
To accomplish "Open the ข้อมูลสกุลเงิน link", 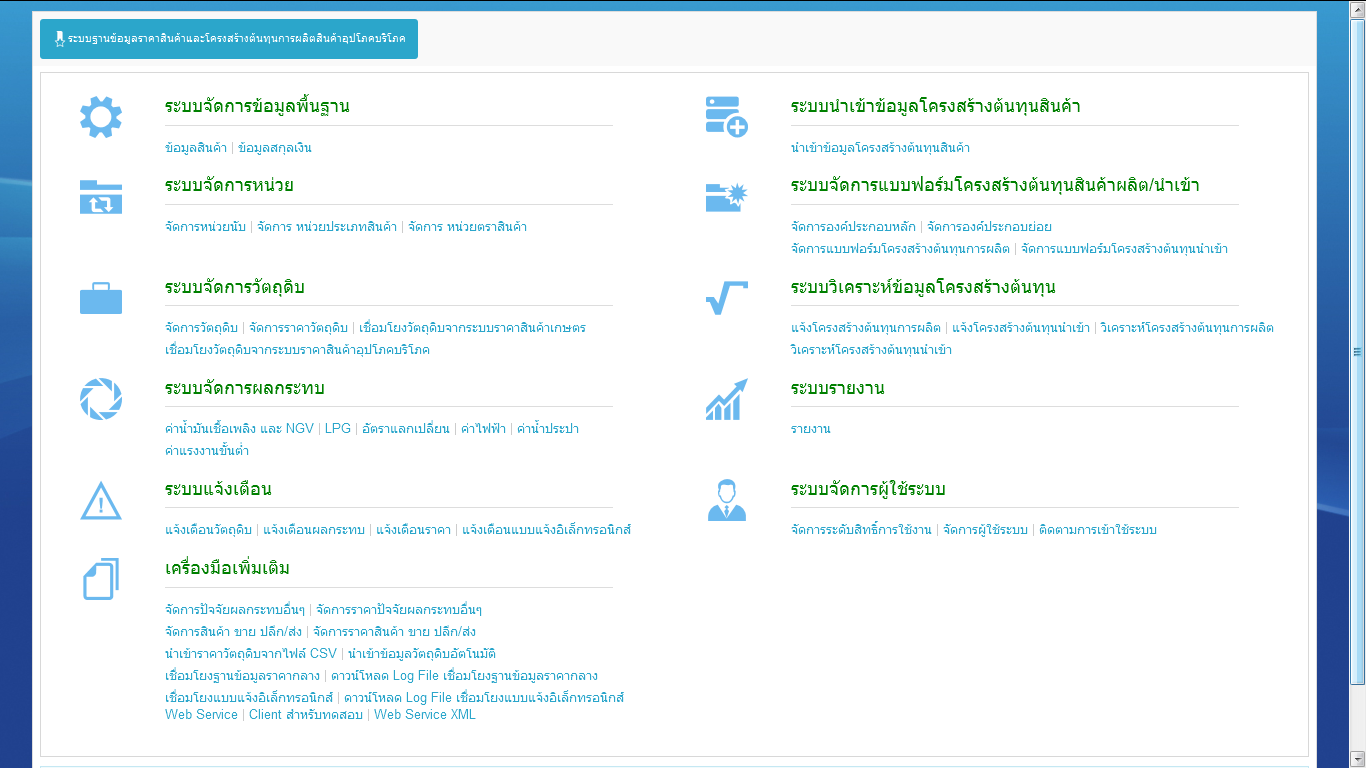I will (x=275, y=148).
